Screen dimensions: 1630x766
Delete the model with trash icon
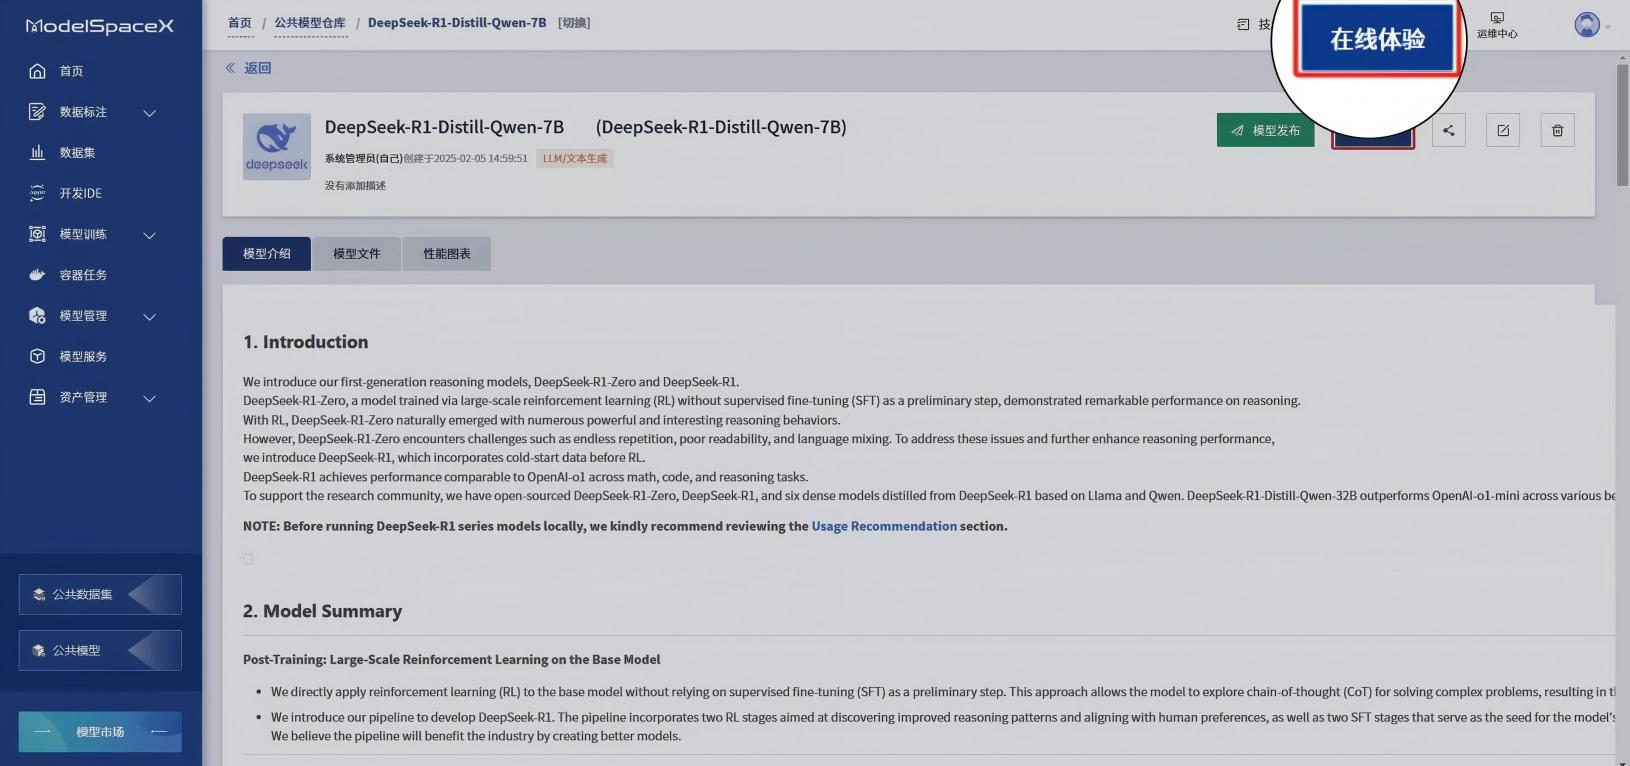[x=1558, y=130]
